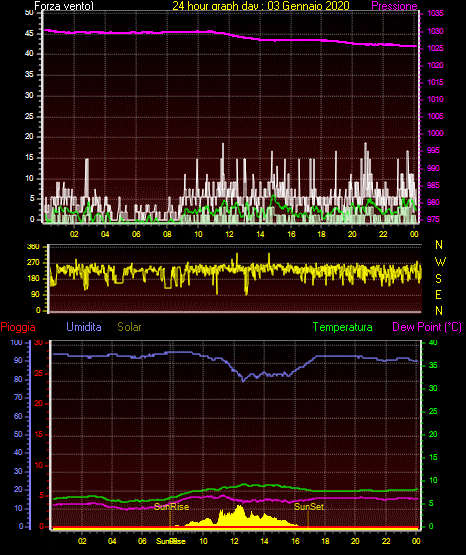
Task: Click the blue 'Umidita' legend label
Action: (84, 327)
